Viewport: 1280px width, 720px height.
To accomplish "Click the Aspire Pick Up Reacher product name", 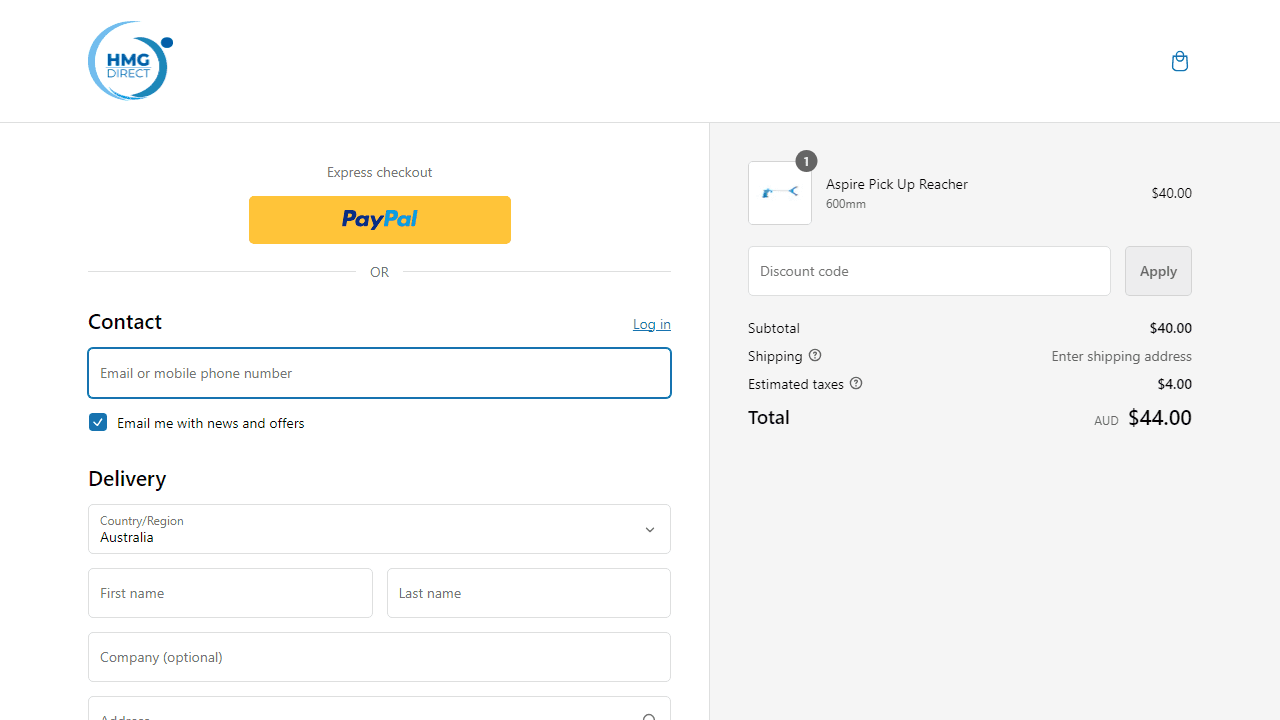I will 897,184.
